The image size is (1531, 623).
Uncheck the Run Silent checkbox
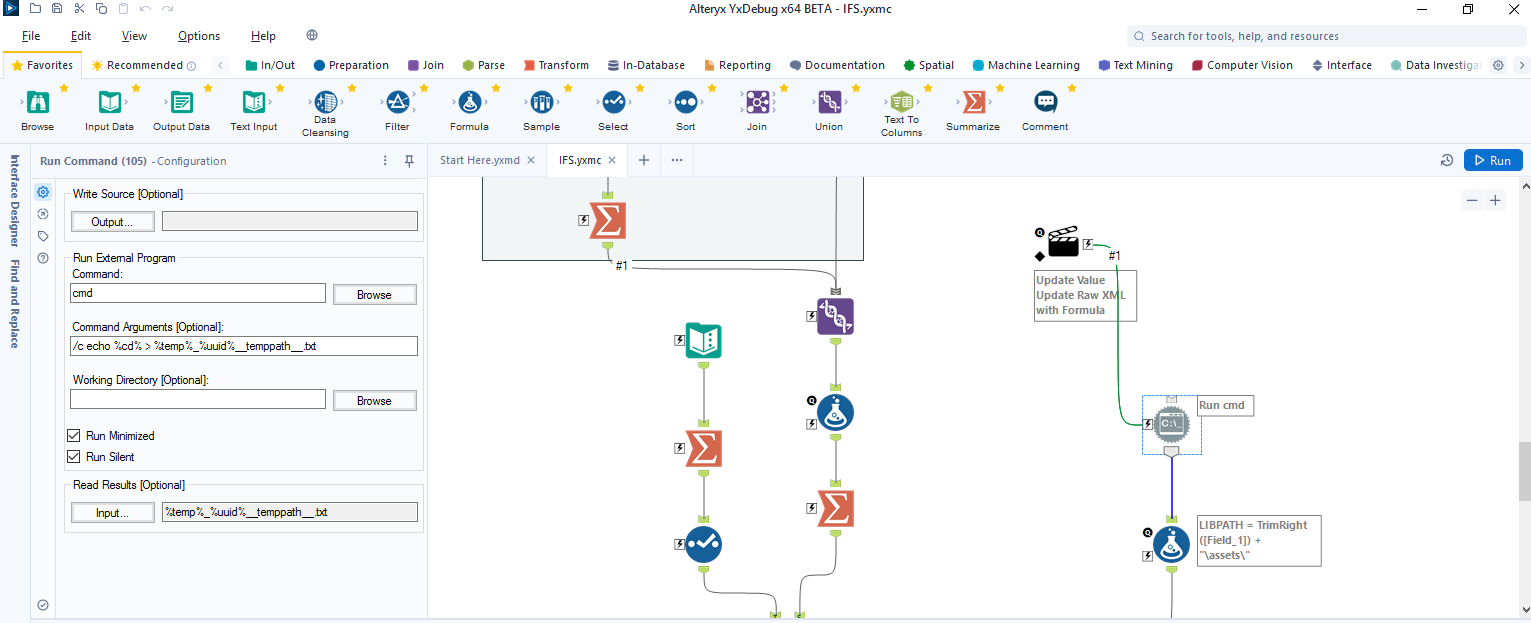point(74,457)
